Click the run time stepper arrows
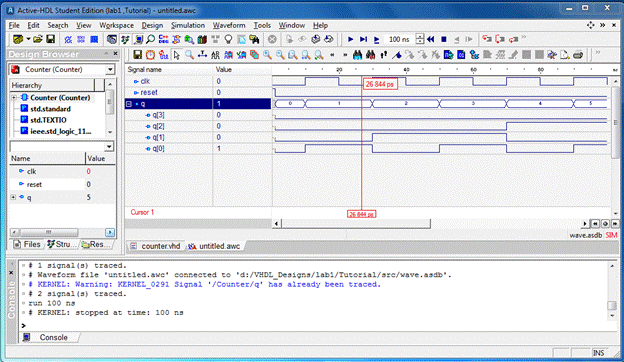Image resolution: width=624 pixels, height=362 pixels. [419, 39]
